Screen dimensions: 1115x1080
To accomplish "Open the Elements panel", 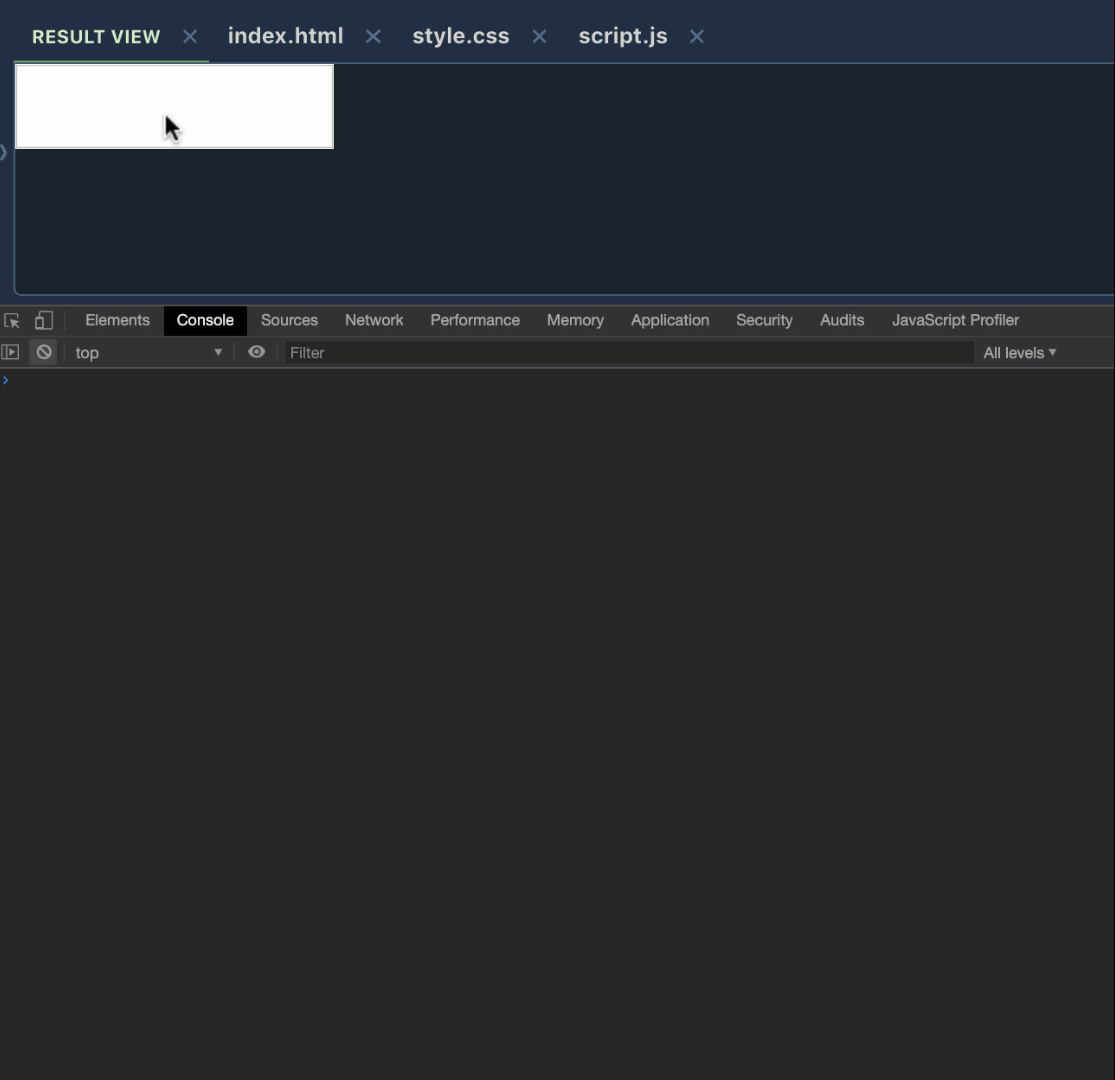I will 117,321.
